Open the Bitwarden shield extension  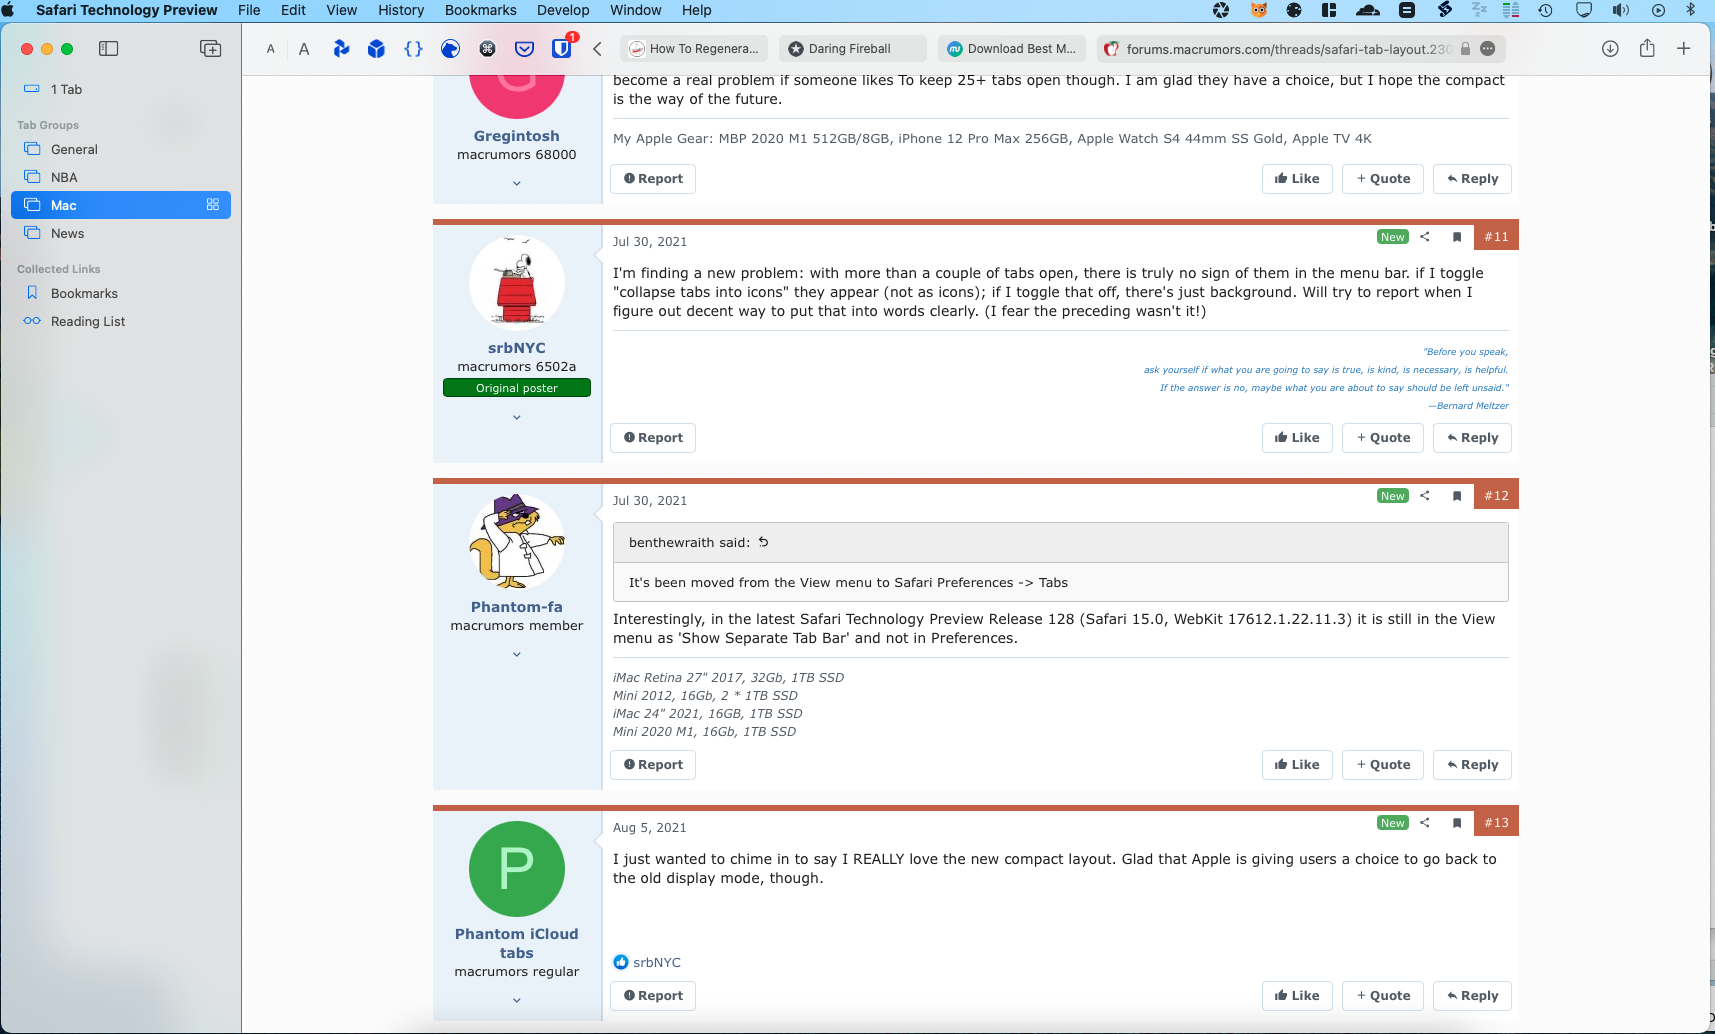(x=561, y=48)
